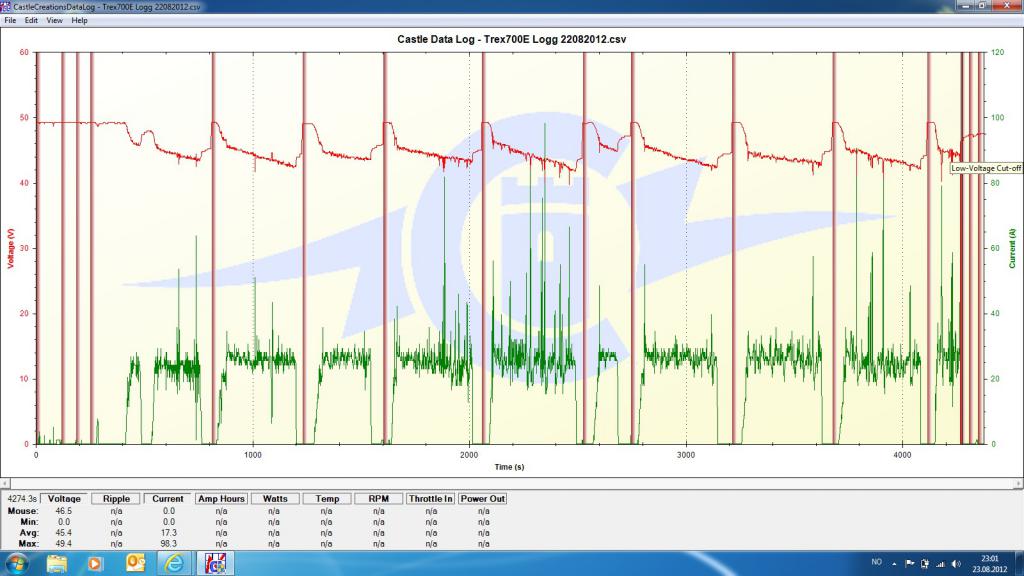Image resolution: width=1024 pixels, height=576 pixels.
Task: Toggle the Current data series button
Action: pos(168,498)
